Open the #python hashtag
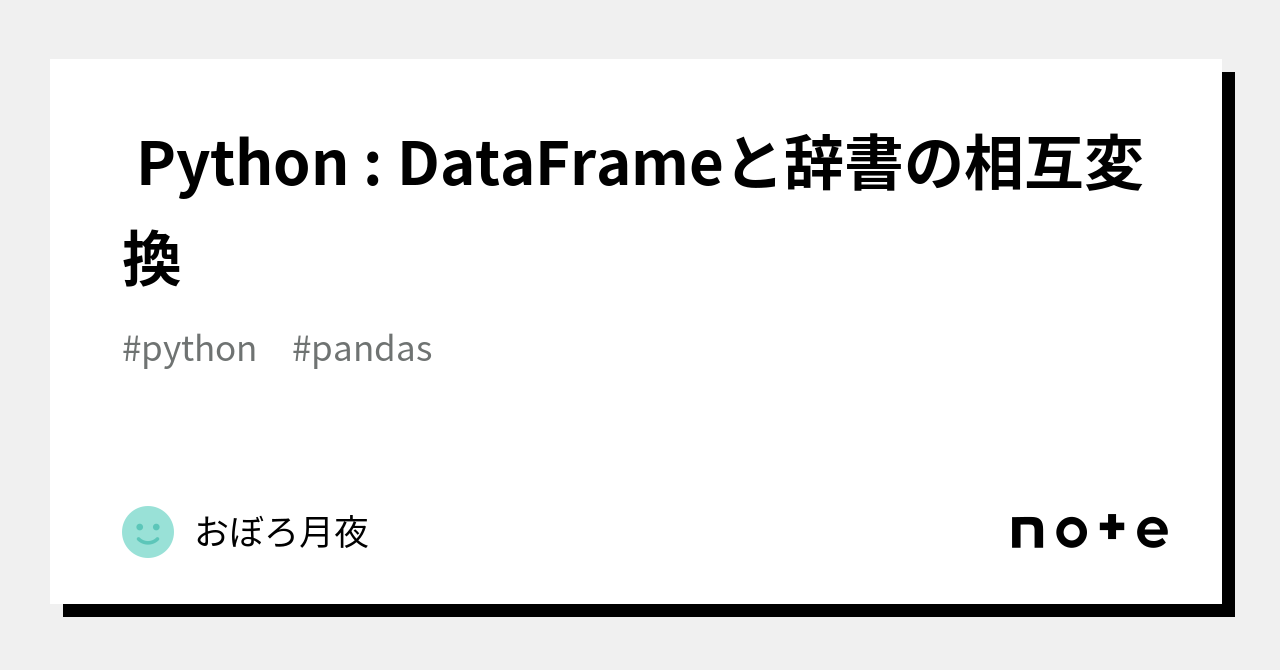This screenshot has height=670, width=1280. [x=190, y=349]
